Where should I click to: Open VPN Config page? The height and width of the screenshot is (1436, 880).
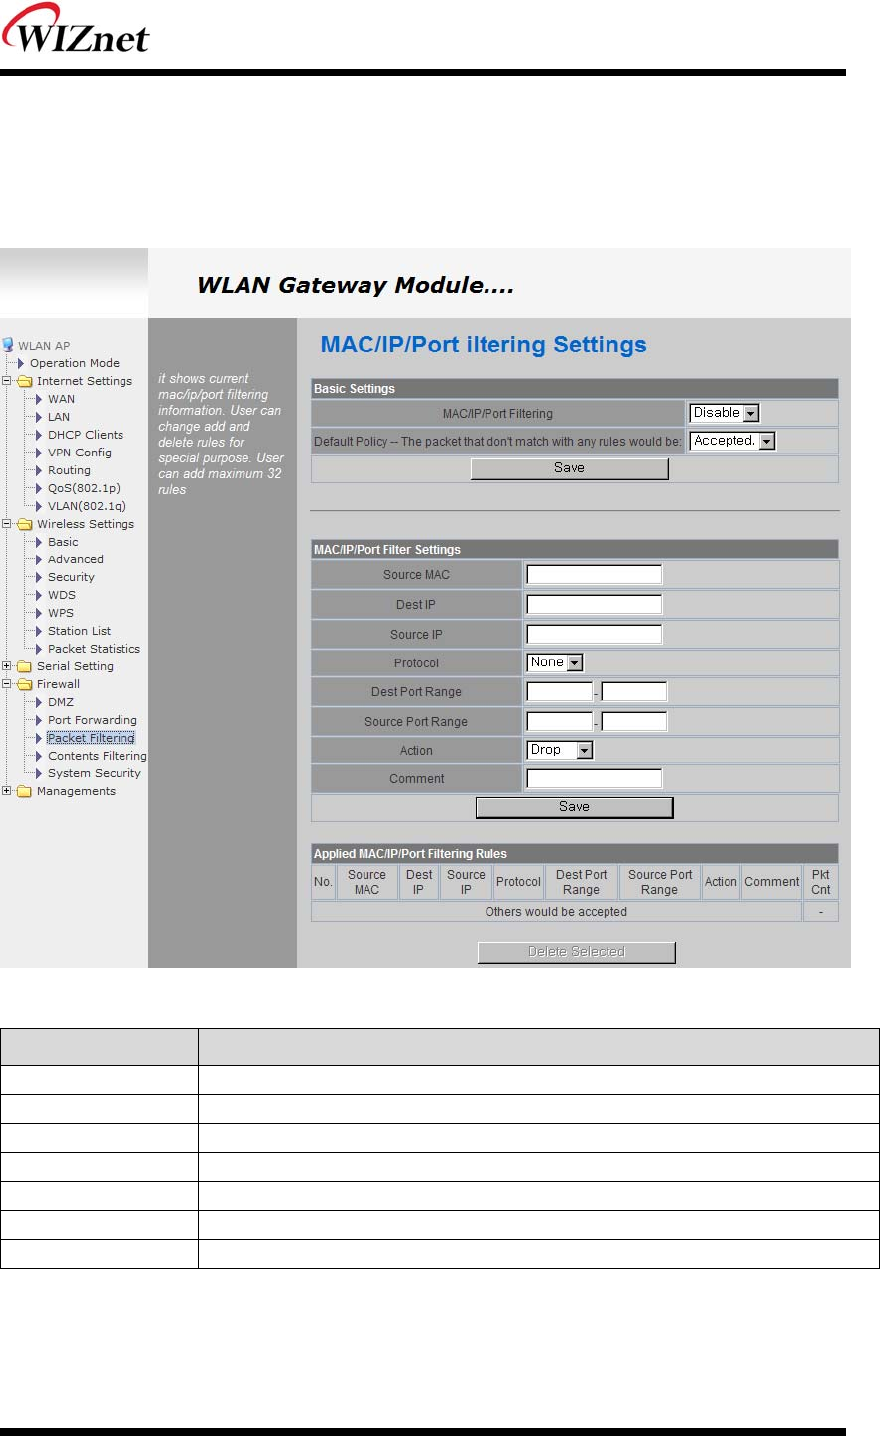coord(79,452)
